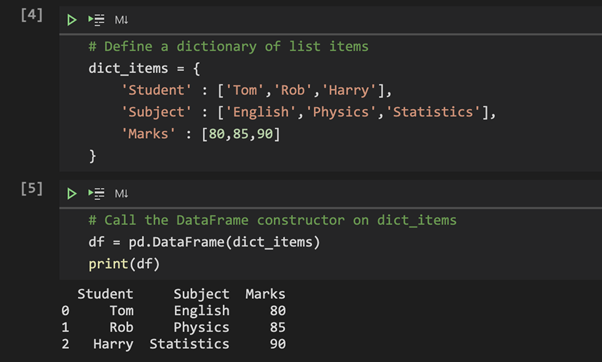Click the 'Subject' key in the dictionary
The image size is (602, 362).
point(156,112)
